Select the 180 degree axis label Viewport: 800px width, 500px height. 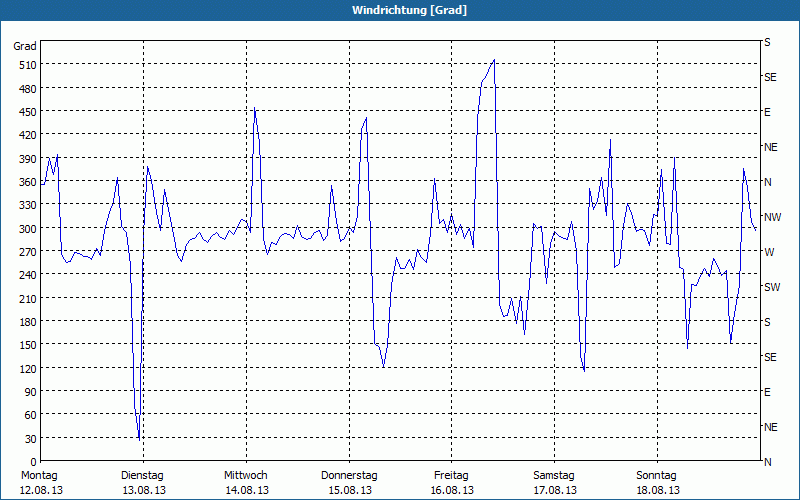(29, 322)
